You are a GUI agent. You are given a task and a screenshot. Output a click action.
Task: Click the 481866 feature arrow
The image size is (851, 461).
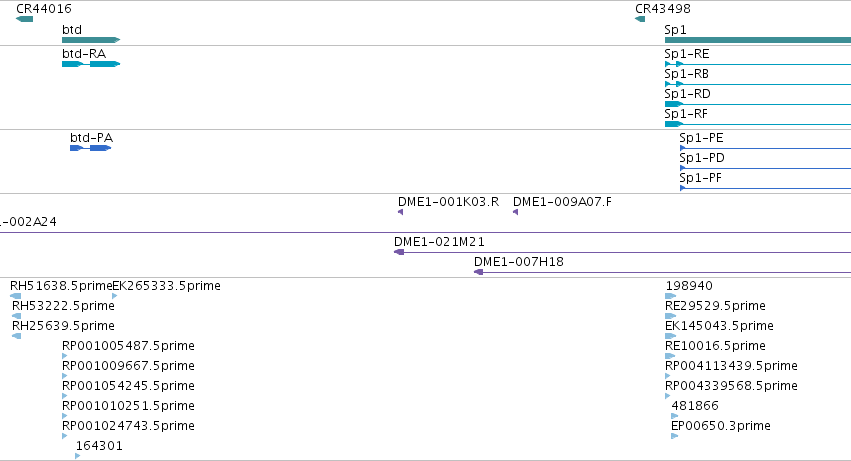click(675, 416)
